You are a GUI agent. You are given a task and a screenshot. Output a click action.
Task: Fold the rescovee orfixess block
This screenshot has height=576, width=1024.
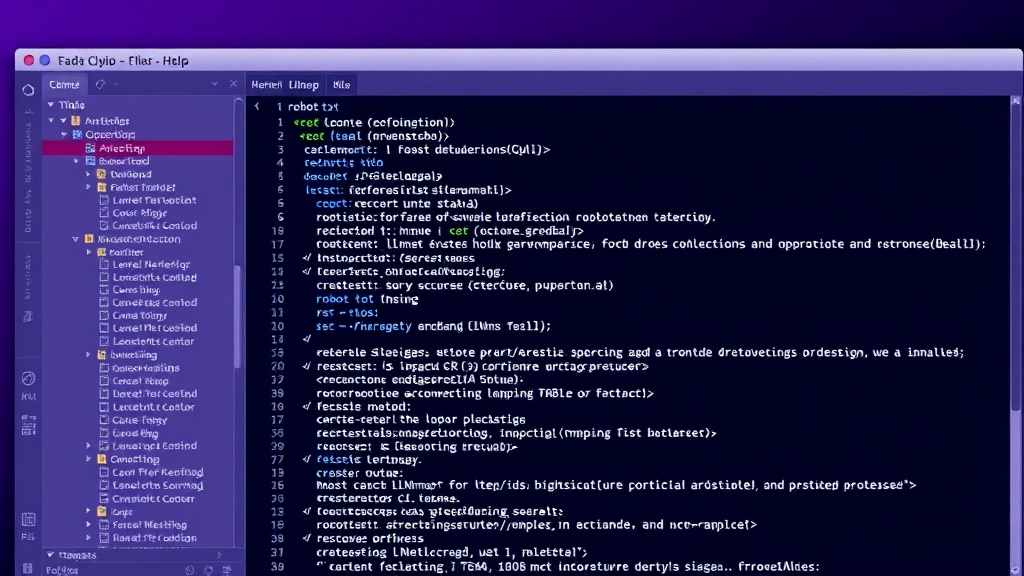click(x=307, y=539)
